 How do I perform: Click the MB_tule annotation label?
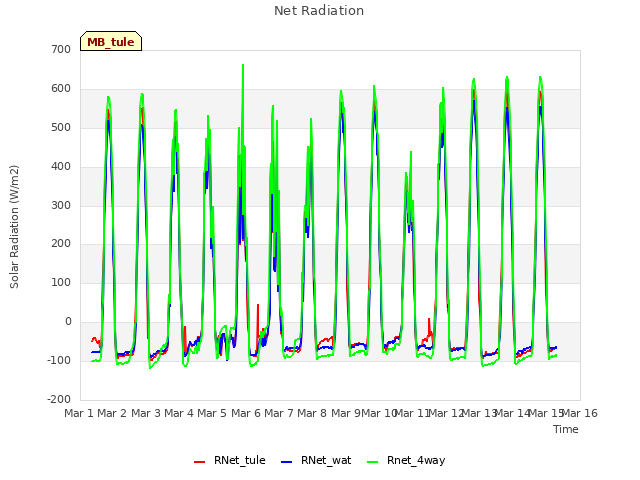[x=111, y=42]
